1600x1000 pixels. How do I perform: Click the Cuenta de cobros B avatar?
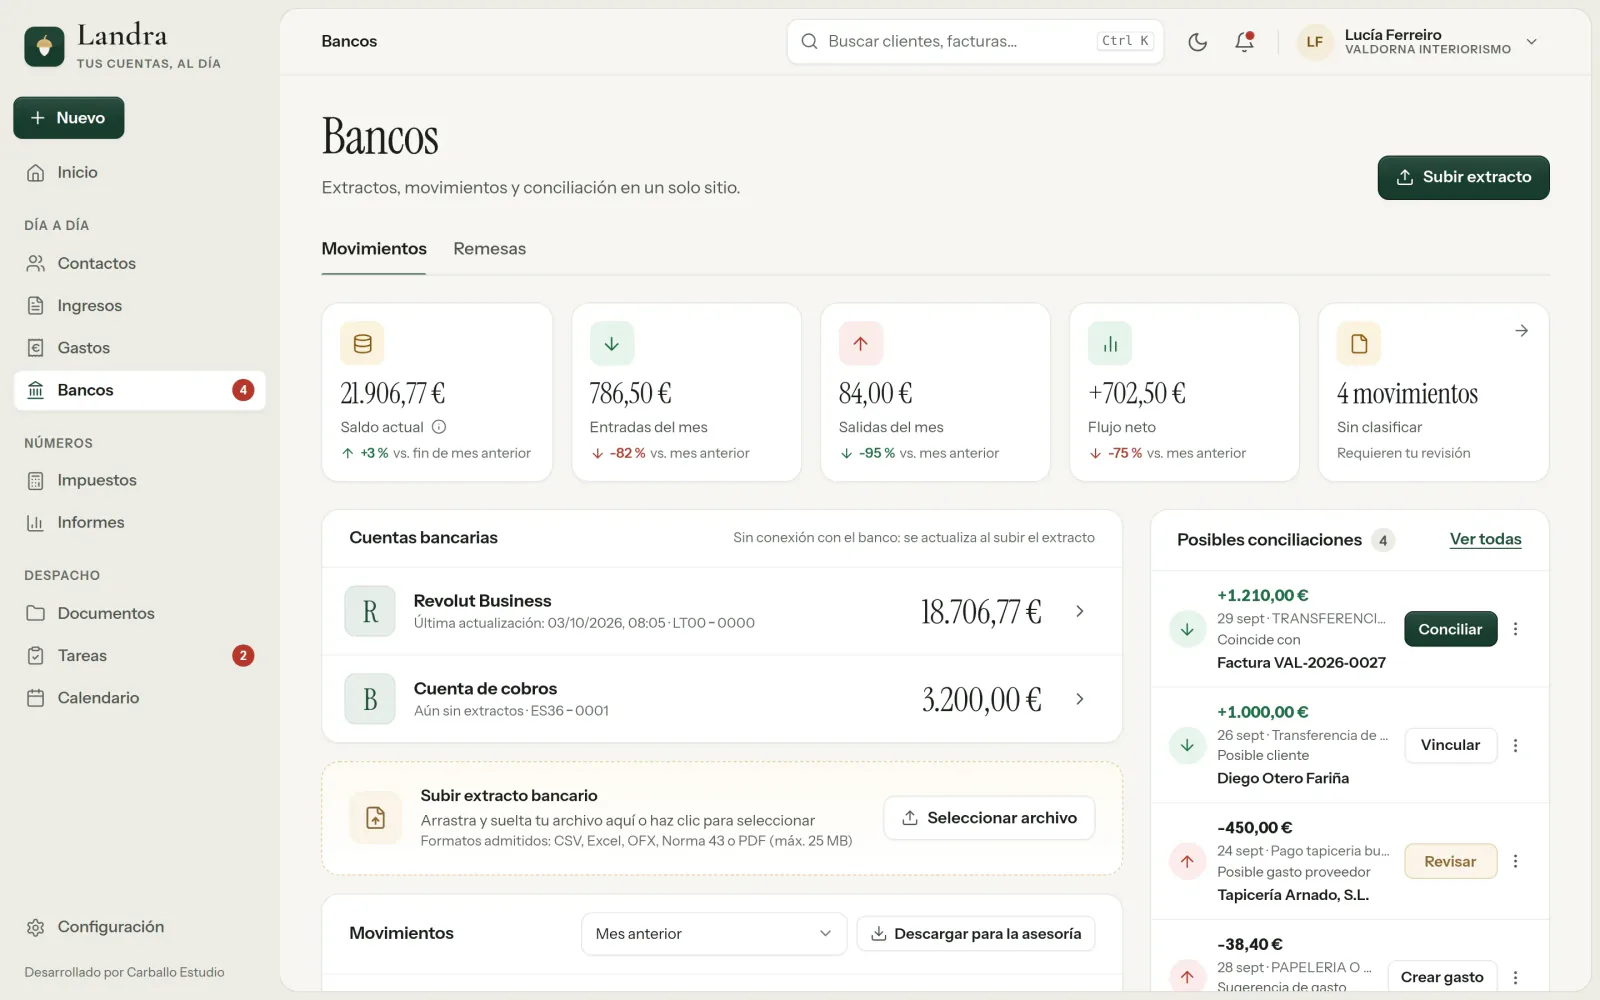point(370,699)
